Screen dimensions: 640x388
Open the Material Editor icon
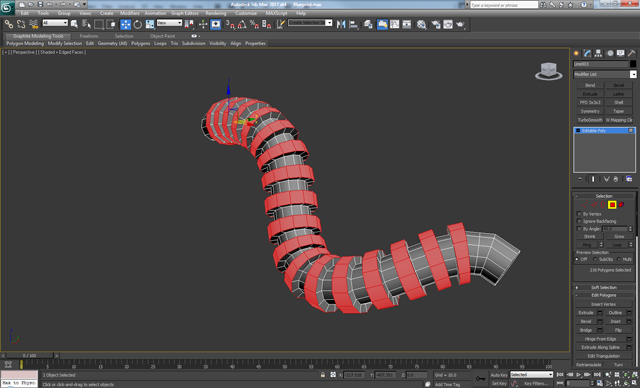pos(422,24)
